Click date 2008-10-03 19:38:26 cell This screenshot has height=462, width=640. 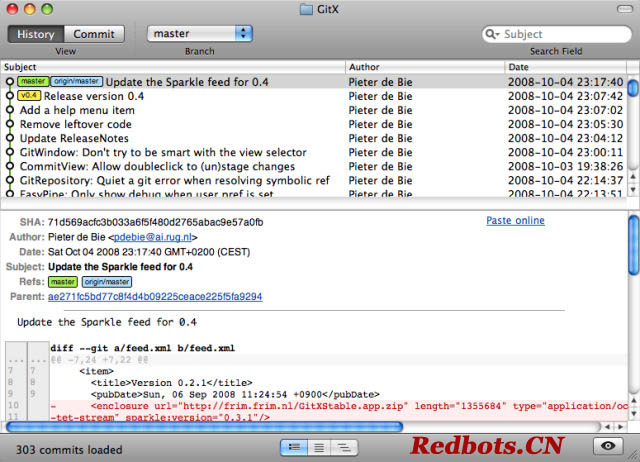[565, 167]
